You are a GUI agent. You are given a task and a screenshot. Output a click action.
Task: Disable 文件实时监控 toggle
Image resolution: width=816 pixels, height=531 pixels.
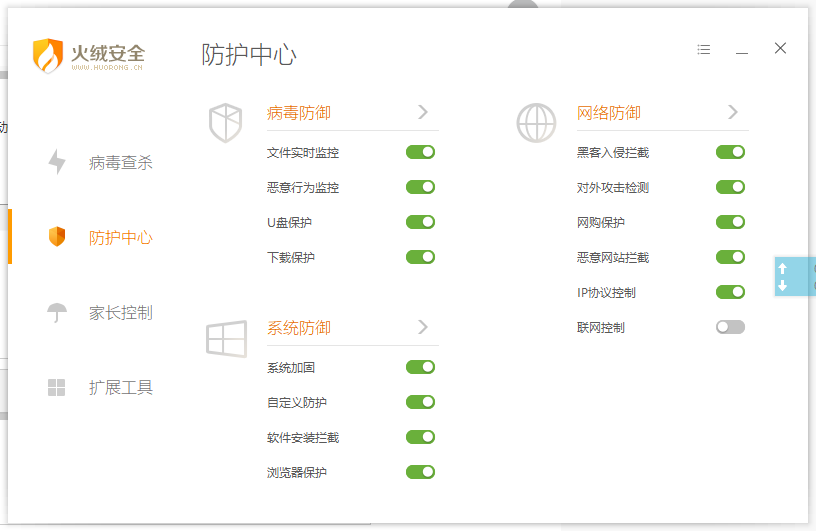[x=420, y=152]
